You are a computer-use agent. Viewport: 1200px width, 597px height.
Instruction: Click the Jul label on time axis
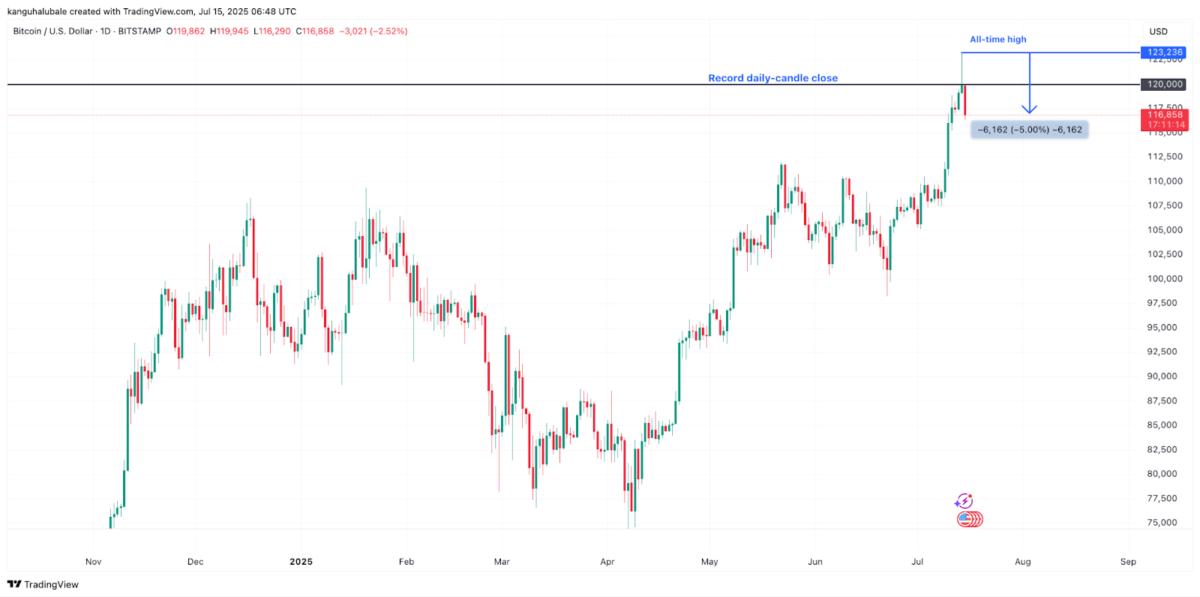[x=918, y=562]
